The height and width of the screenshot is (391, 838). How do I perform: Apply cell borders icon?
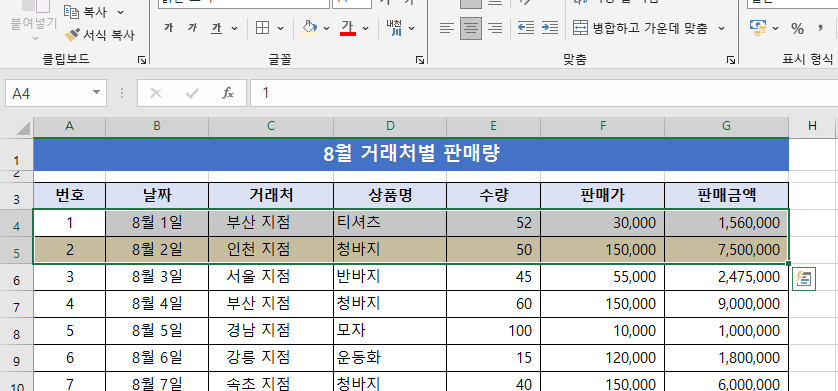262,28
